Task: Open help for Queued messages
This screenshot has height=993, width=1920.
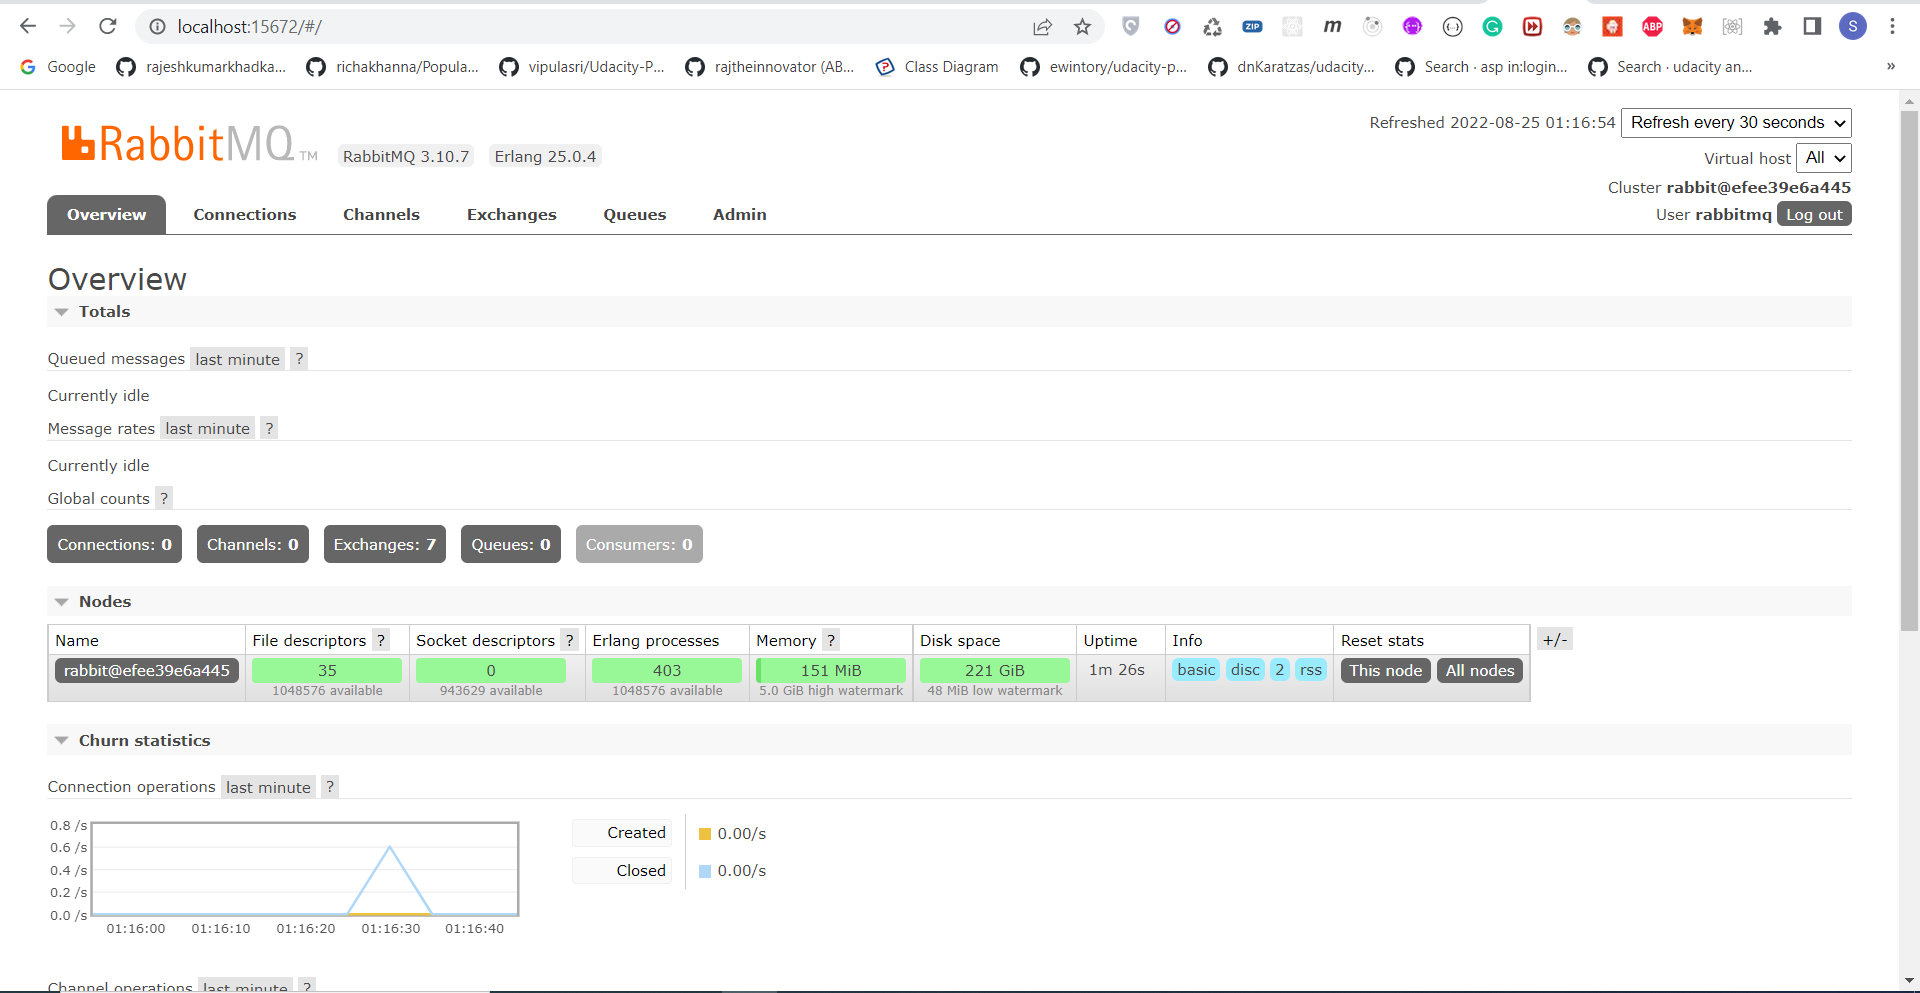Action: 299,359
